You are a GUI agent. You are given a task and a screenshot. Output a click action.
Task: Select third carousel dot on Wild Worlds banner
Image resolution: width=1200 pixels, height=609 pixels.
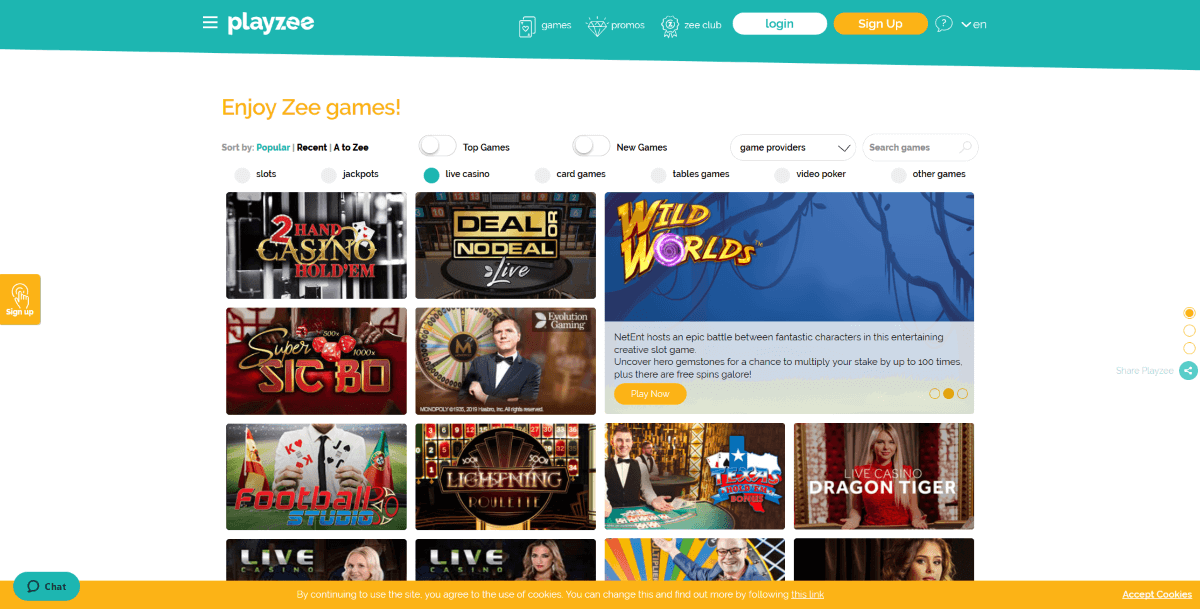tap(963, 394)
